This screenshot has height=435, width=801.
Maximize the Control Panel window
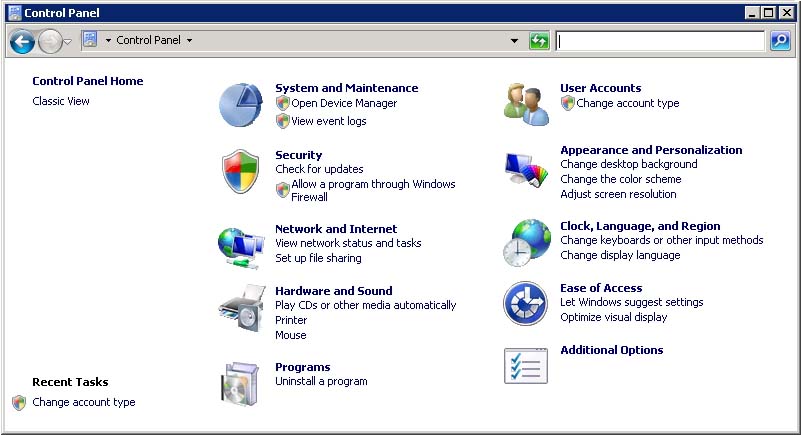(768, 13)
